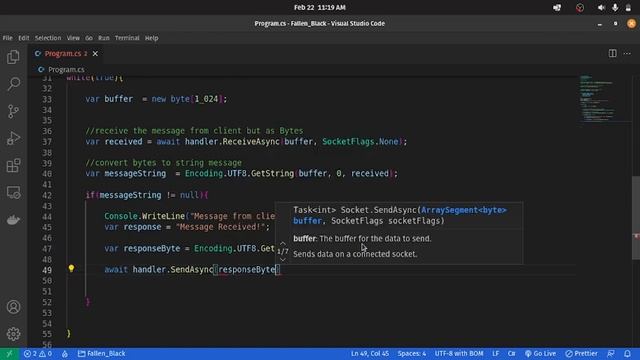Start Go Live server
The height and width of the screenshot is (360, 640).
(x=540, y=353)
